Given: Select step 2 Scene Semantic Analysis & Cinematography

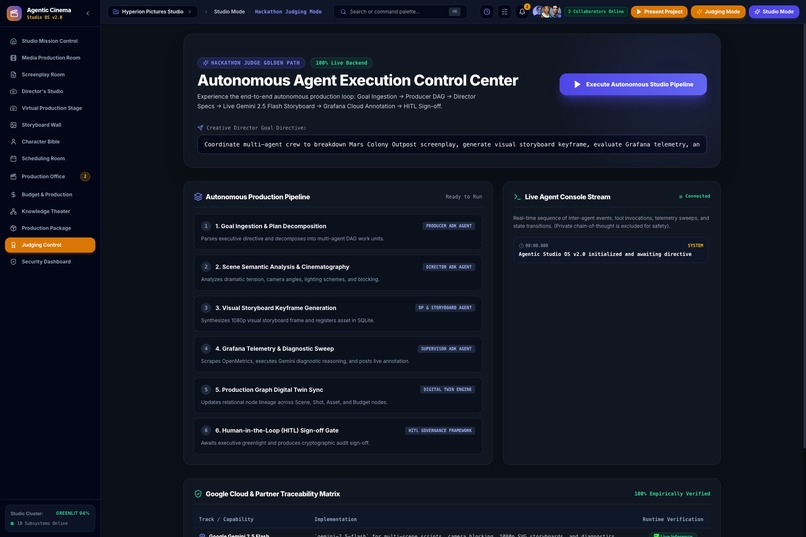Looking at the screenshot, I should (338, 272).
